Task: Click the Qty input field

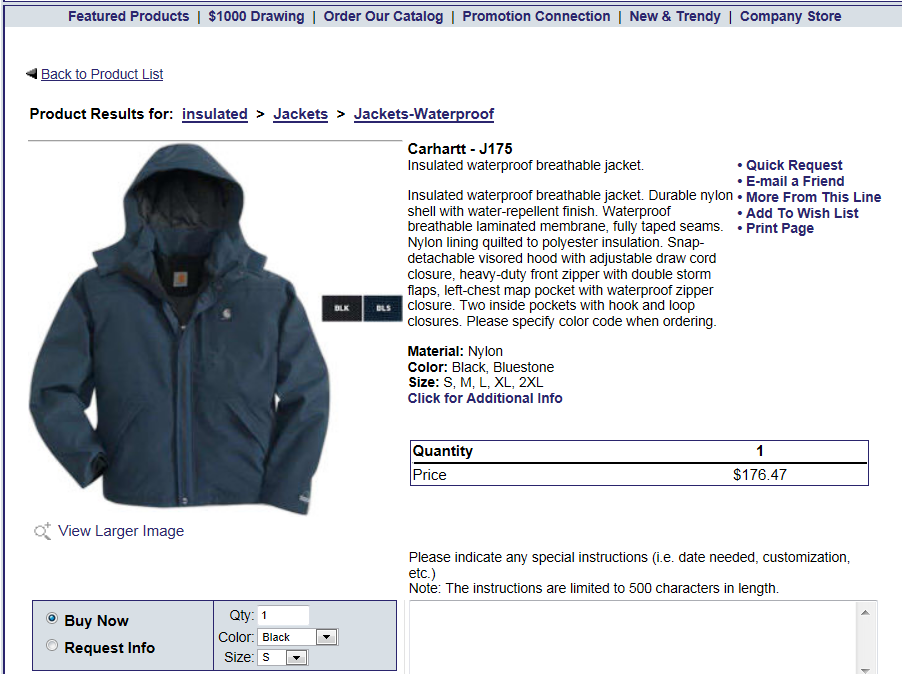Action: pyautogui.click(x=283, y=615)
